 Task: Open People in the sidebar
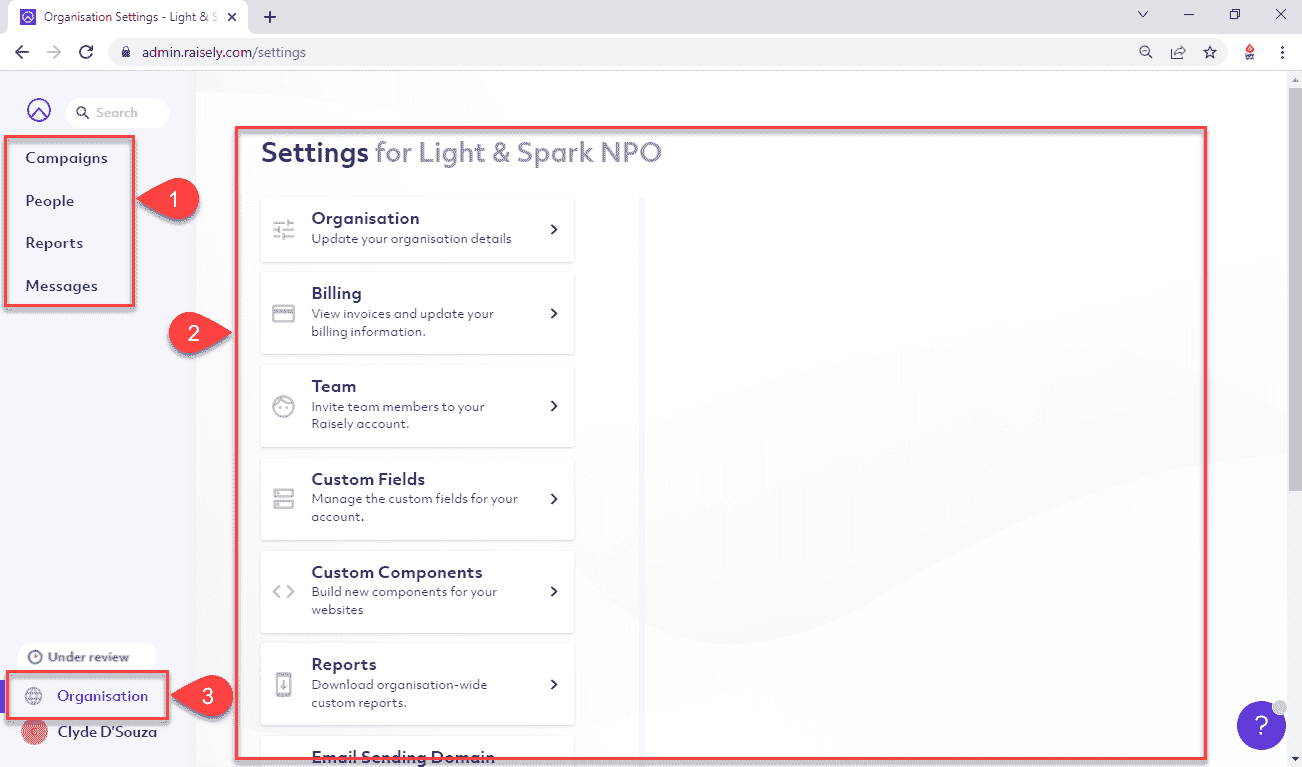click(x=50, y=201)
